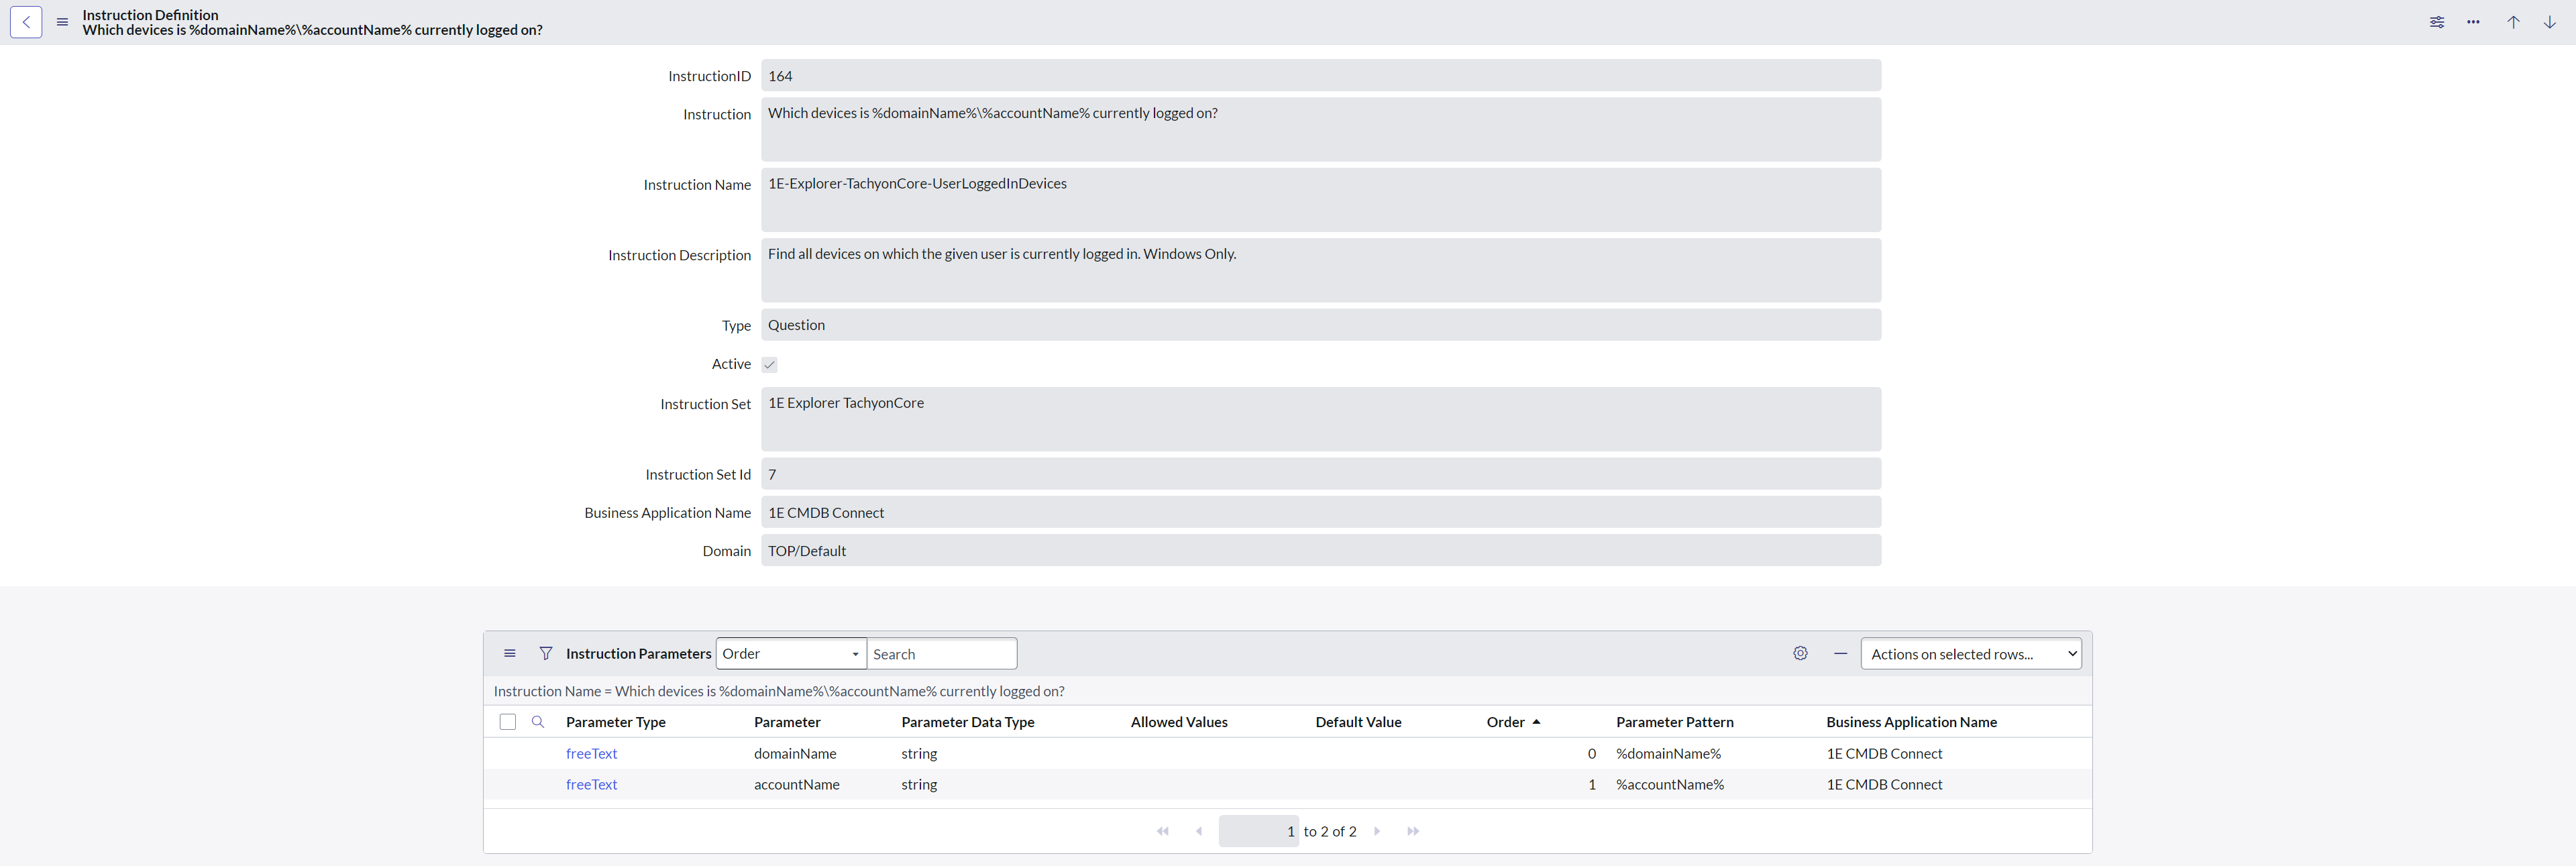
Task: Click the Instruction Definition header title
Action: [x=150, y=15]
